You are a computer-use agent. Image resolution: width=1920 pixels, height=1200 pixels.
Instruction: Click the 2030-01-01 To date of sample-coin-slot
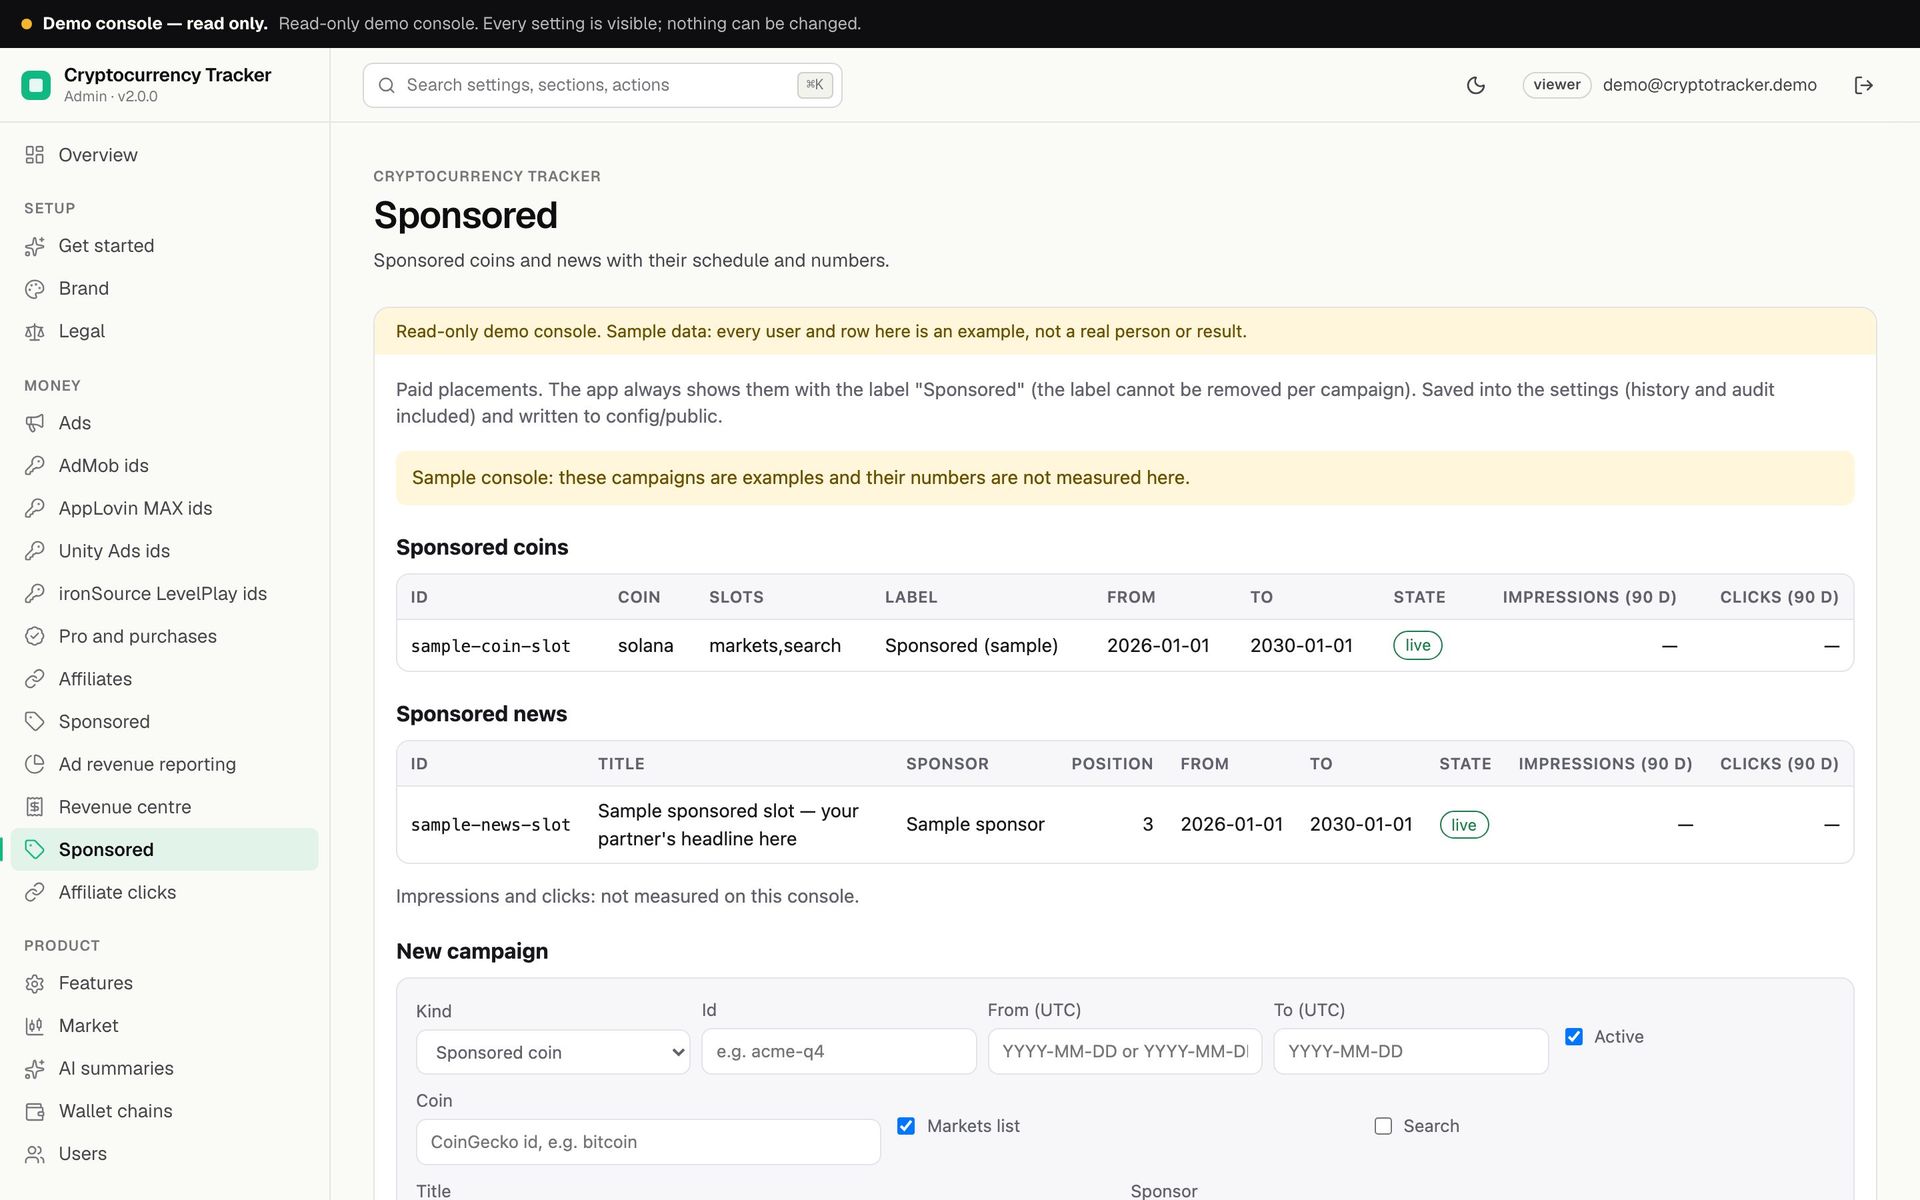coord(1301,646)
